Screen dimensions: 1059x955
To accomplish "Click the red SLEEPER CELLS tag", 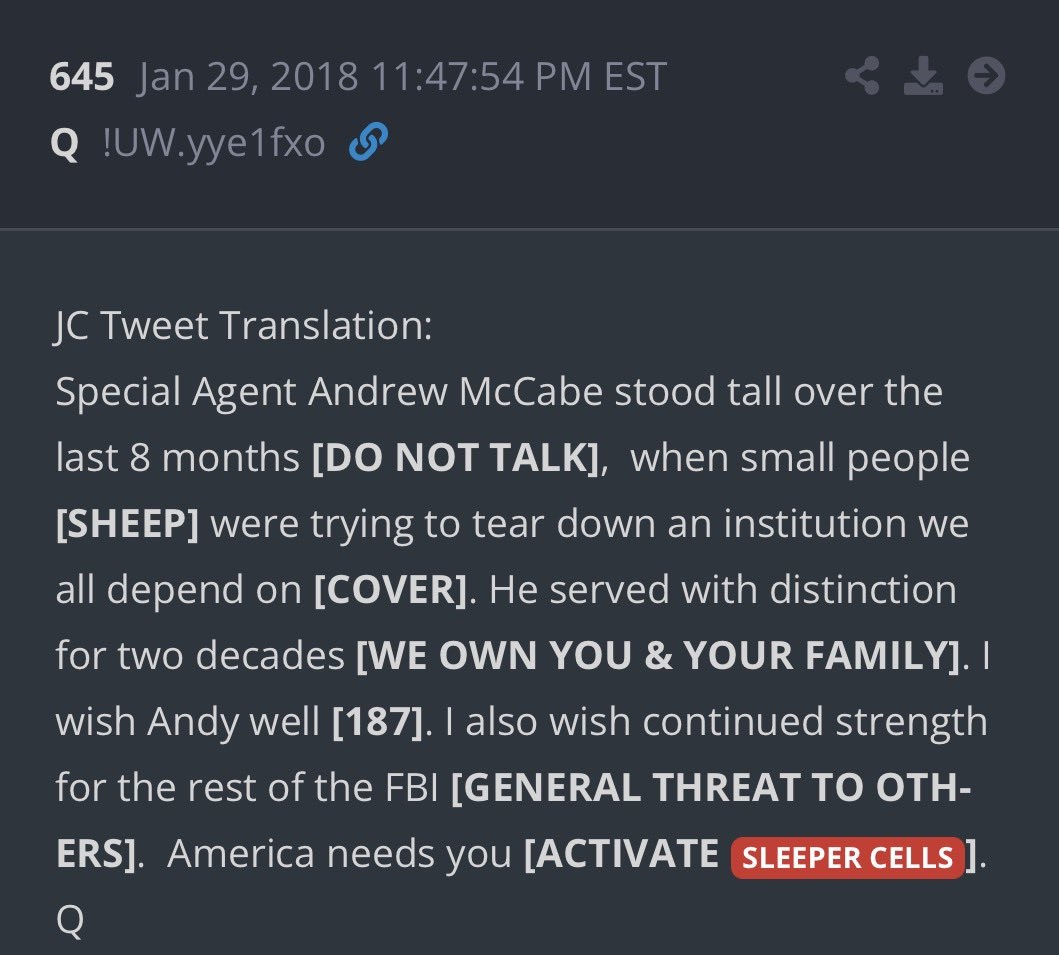I will tap(847, 858).
